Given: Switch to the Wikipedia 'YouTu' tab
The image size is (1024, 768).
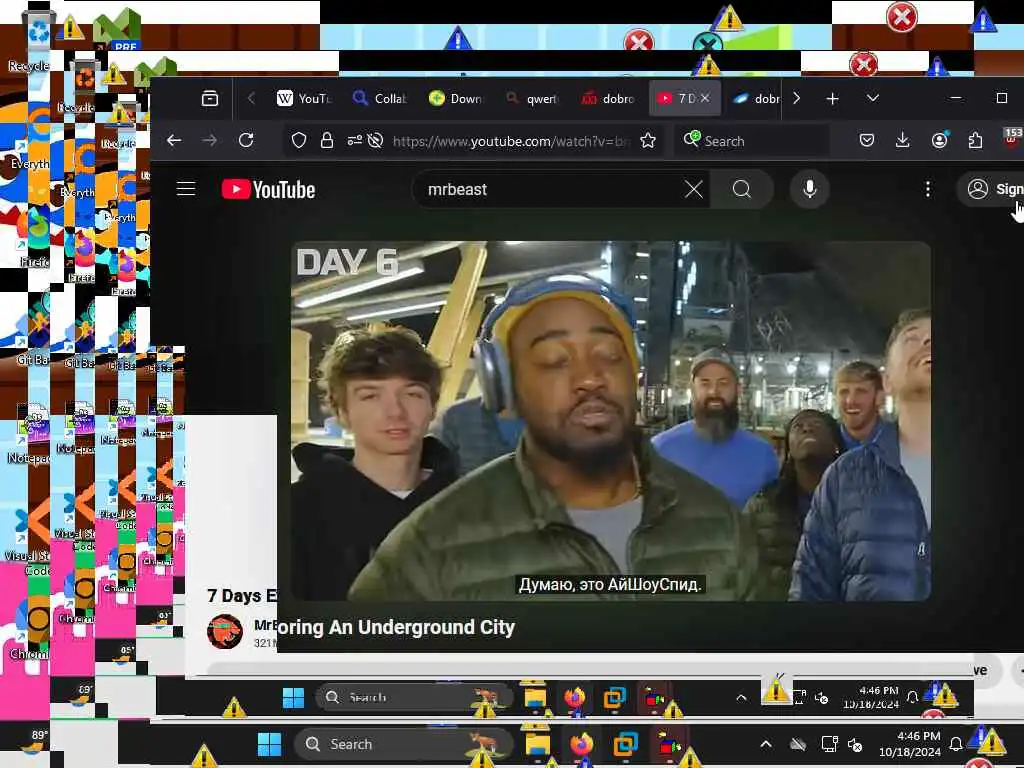Looking at the screenshot, I should (304, 99).
